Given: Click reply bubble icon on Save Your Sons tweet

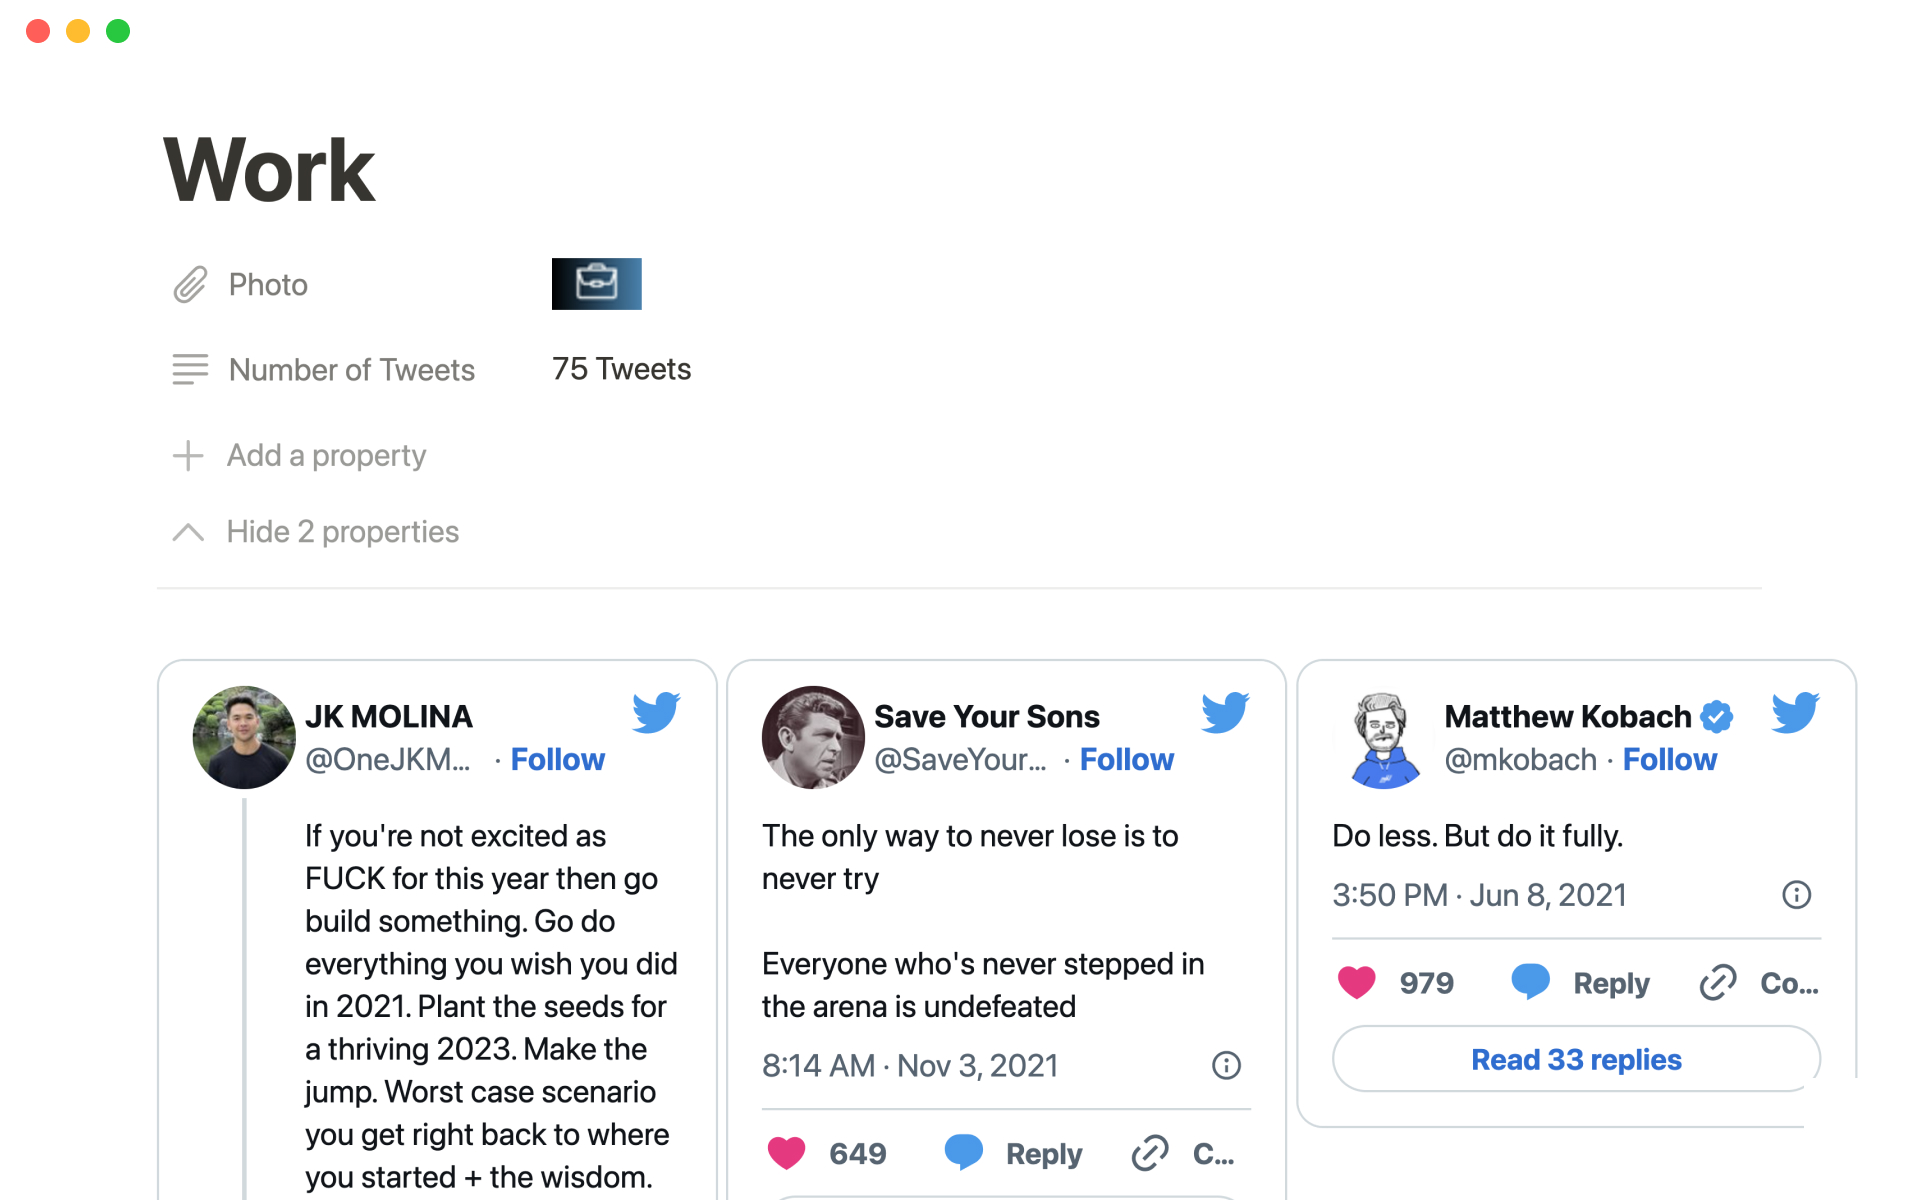Looking at the screenshot, I should [963, 1152].
